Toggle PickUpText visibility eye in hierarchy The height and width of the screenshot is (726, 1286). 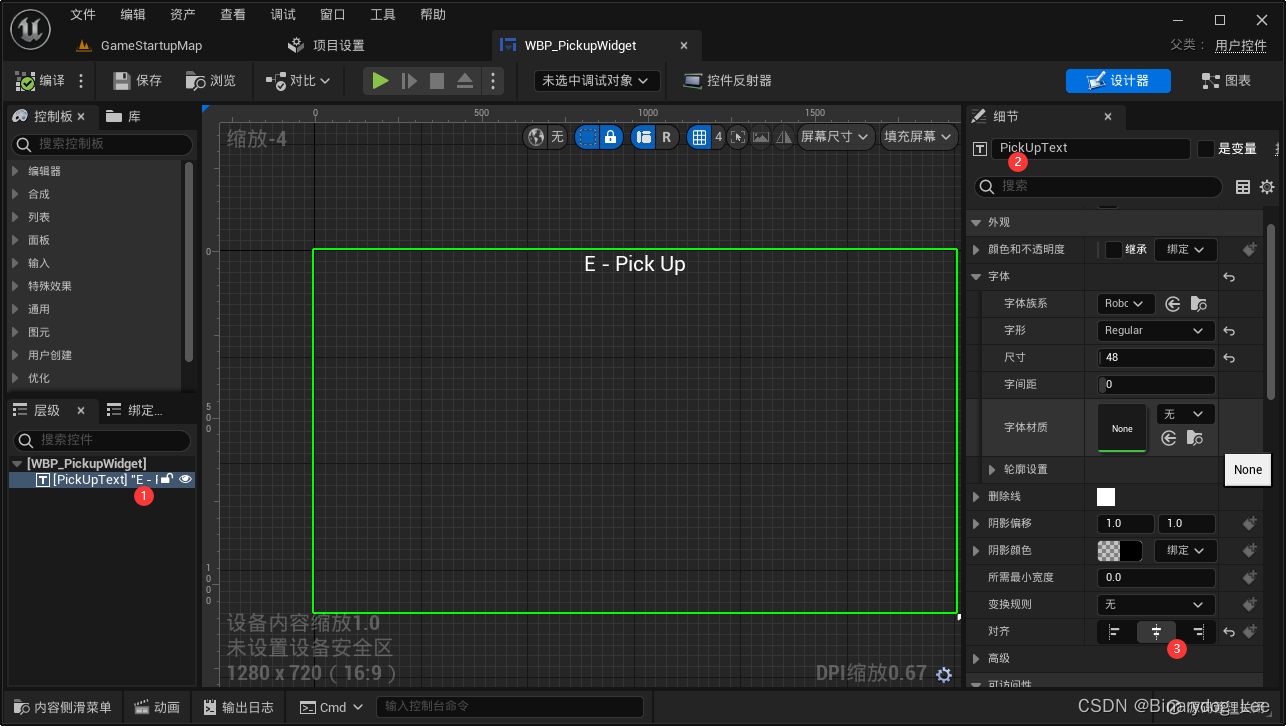[x=185, y=480]
